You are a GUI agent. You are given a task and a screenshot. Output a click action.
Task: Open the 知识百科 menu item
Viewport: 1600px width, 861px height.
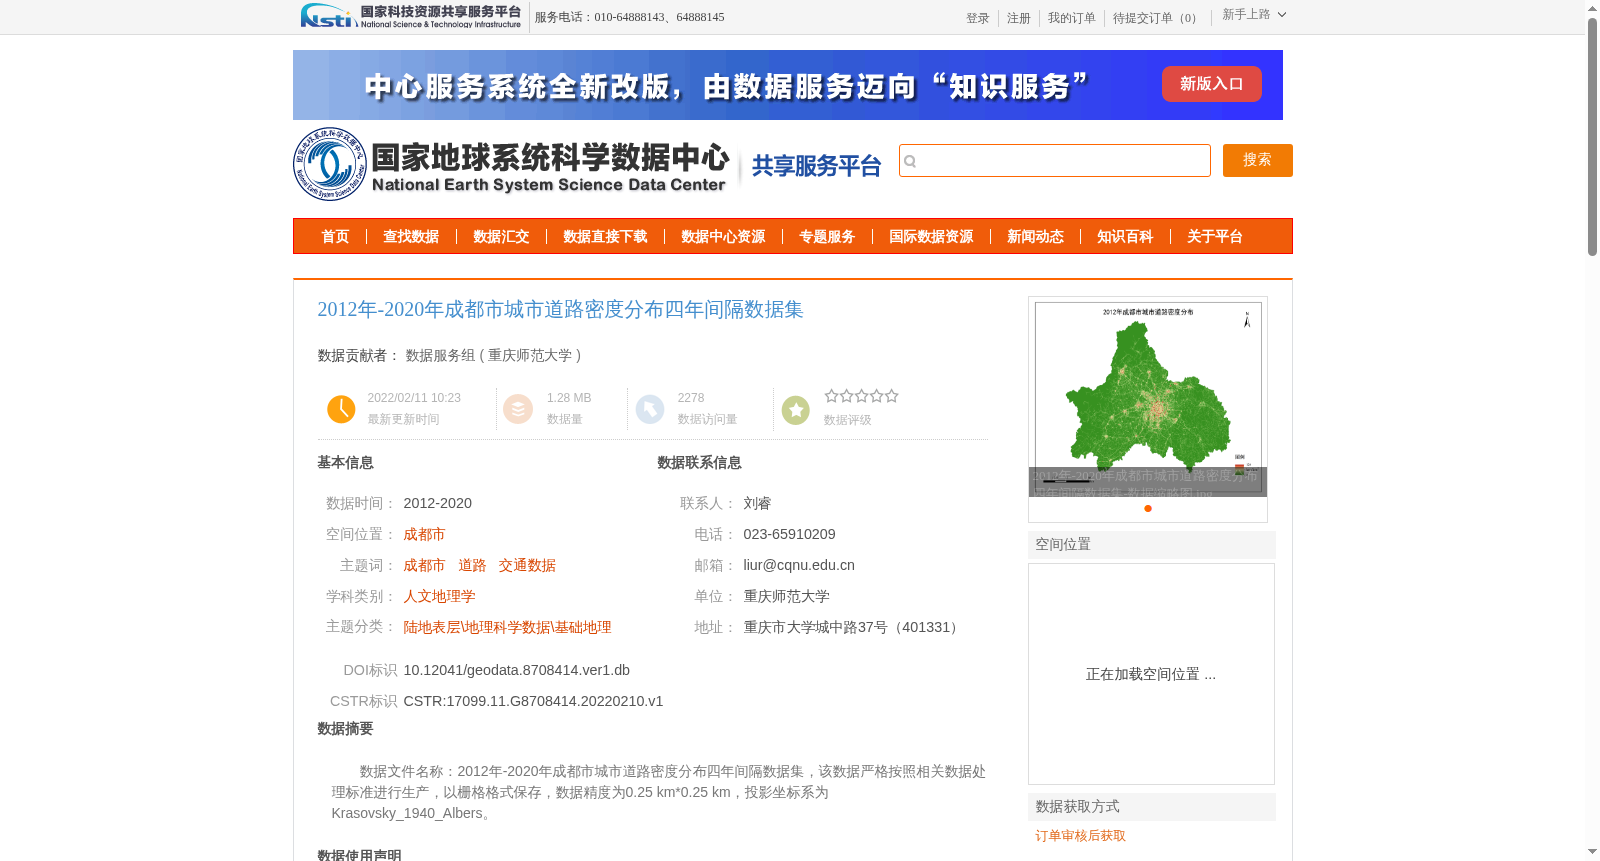pos(1125,237)
